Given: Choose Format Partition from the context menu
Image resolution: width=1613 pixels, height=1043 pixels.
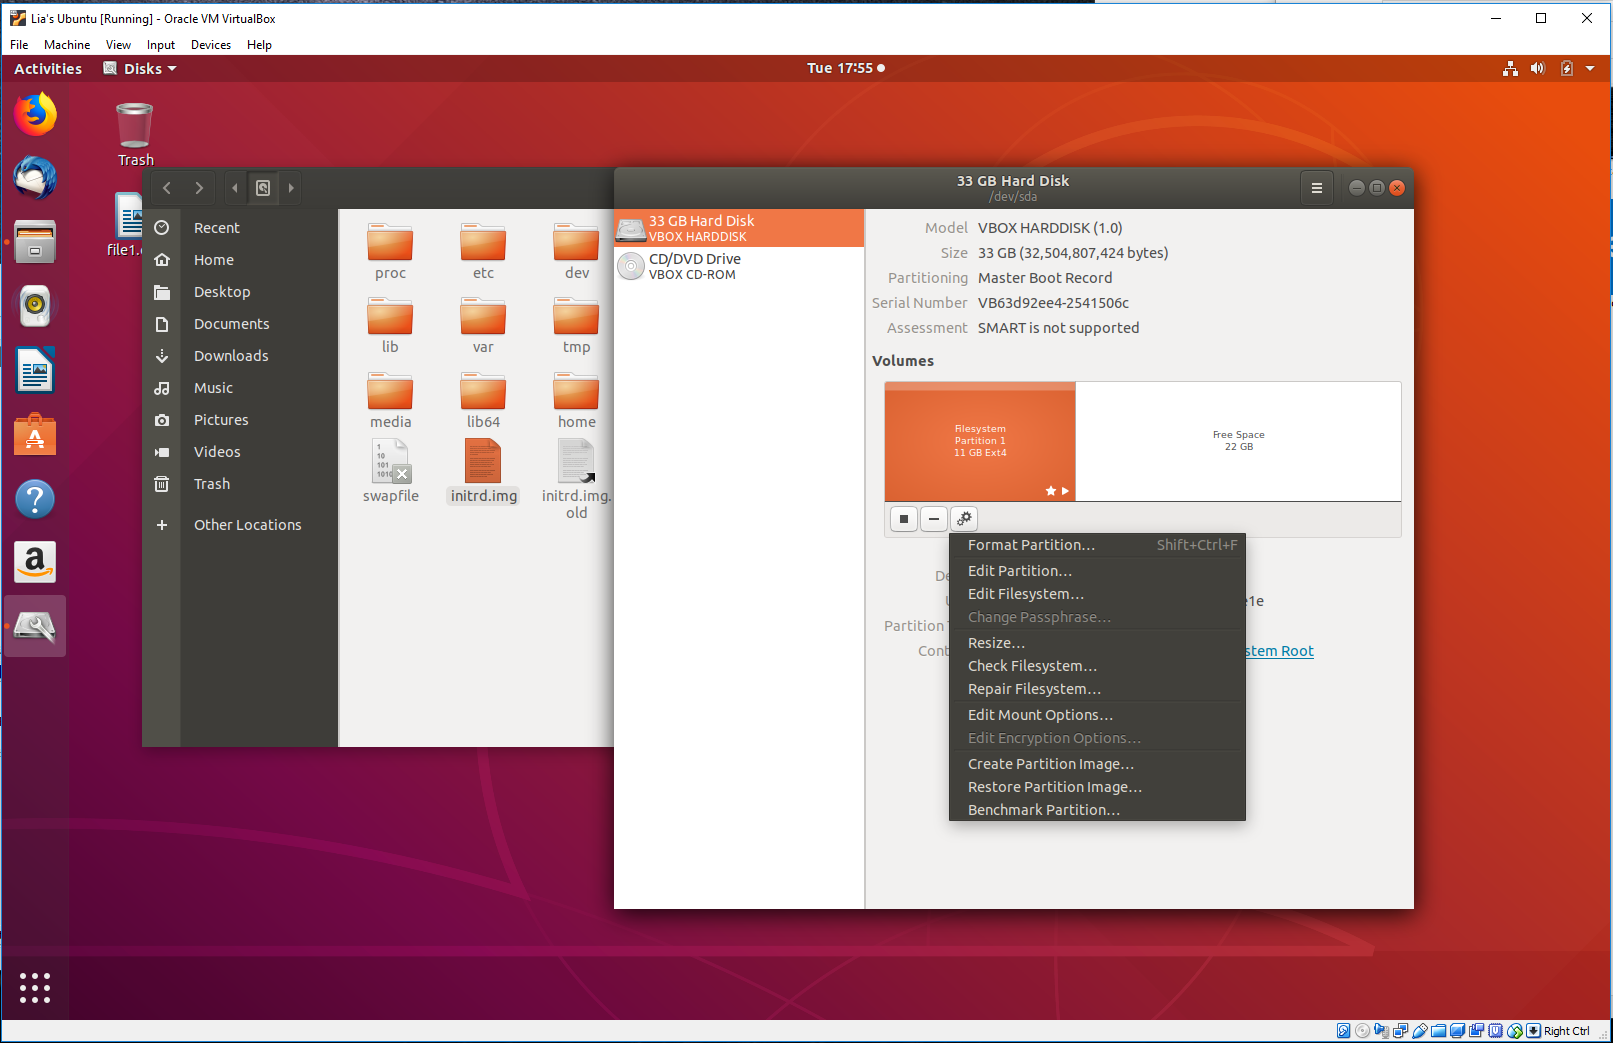Looking at the screenshot, I should coord(1029,545).
